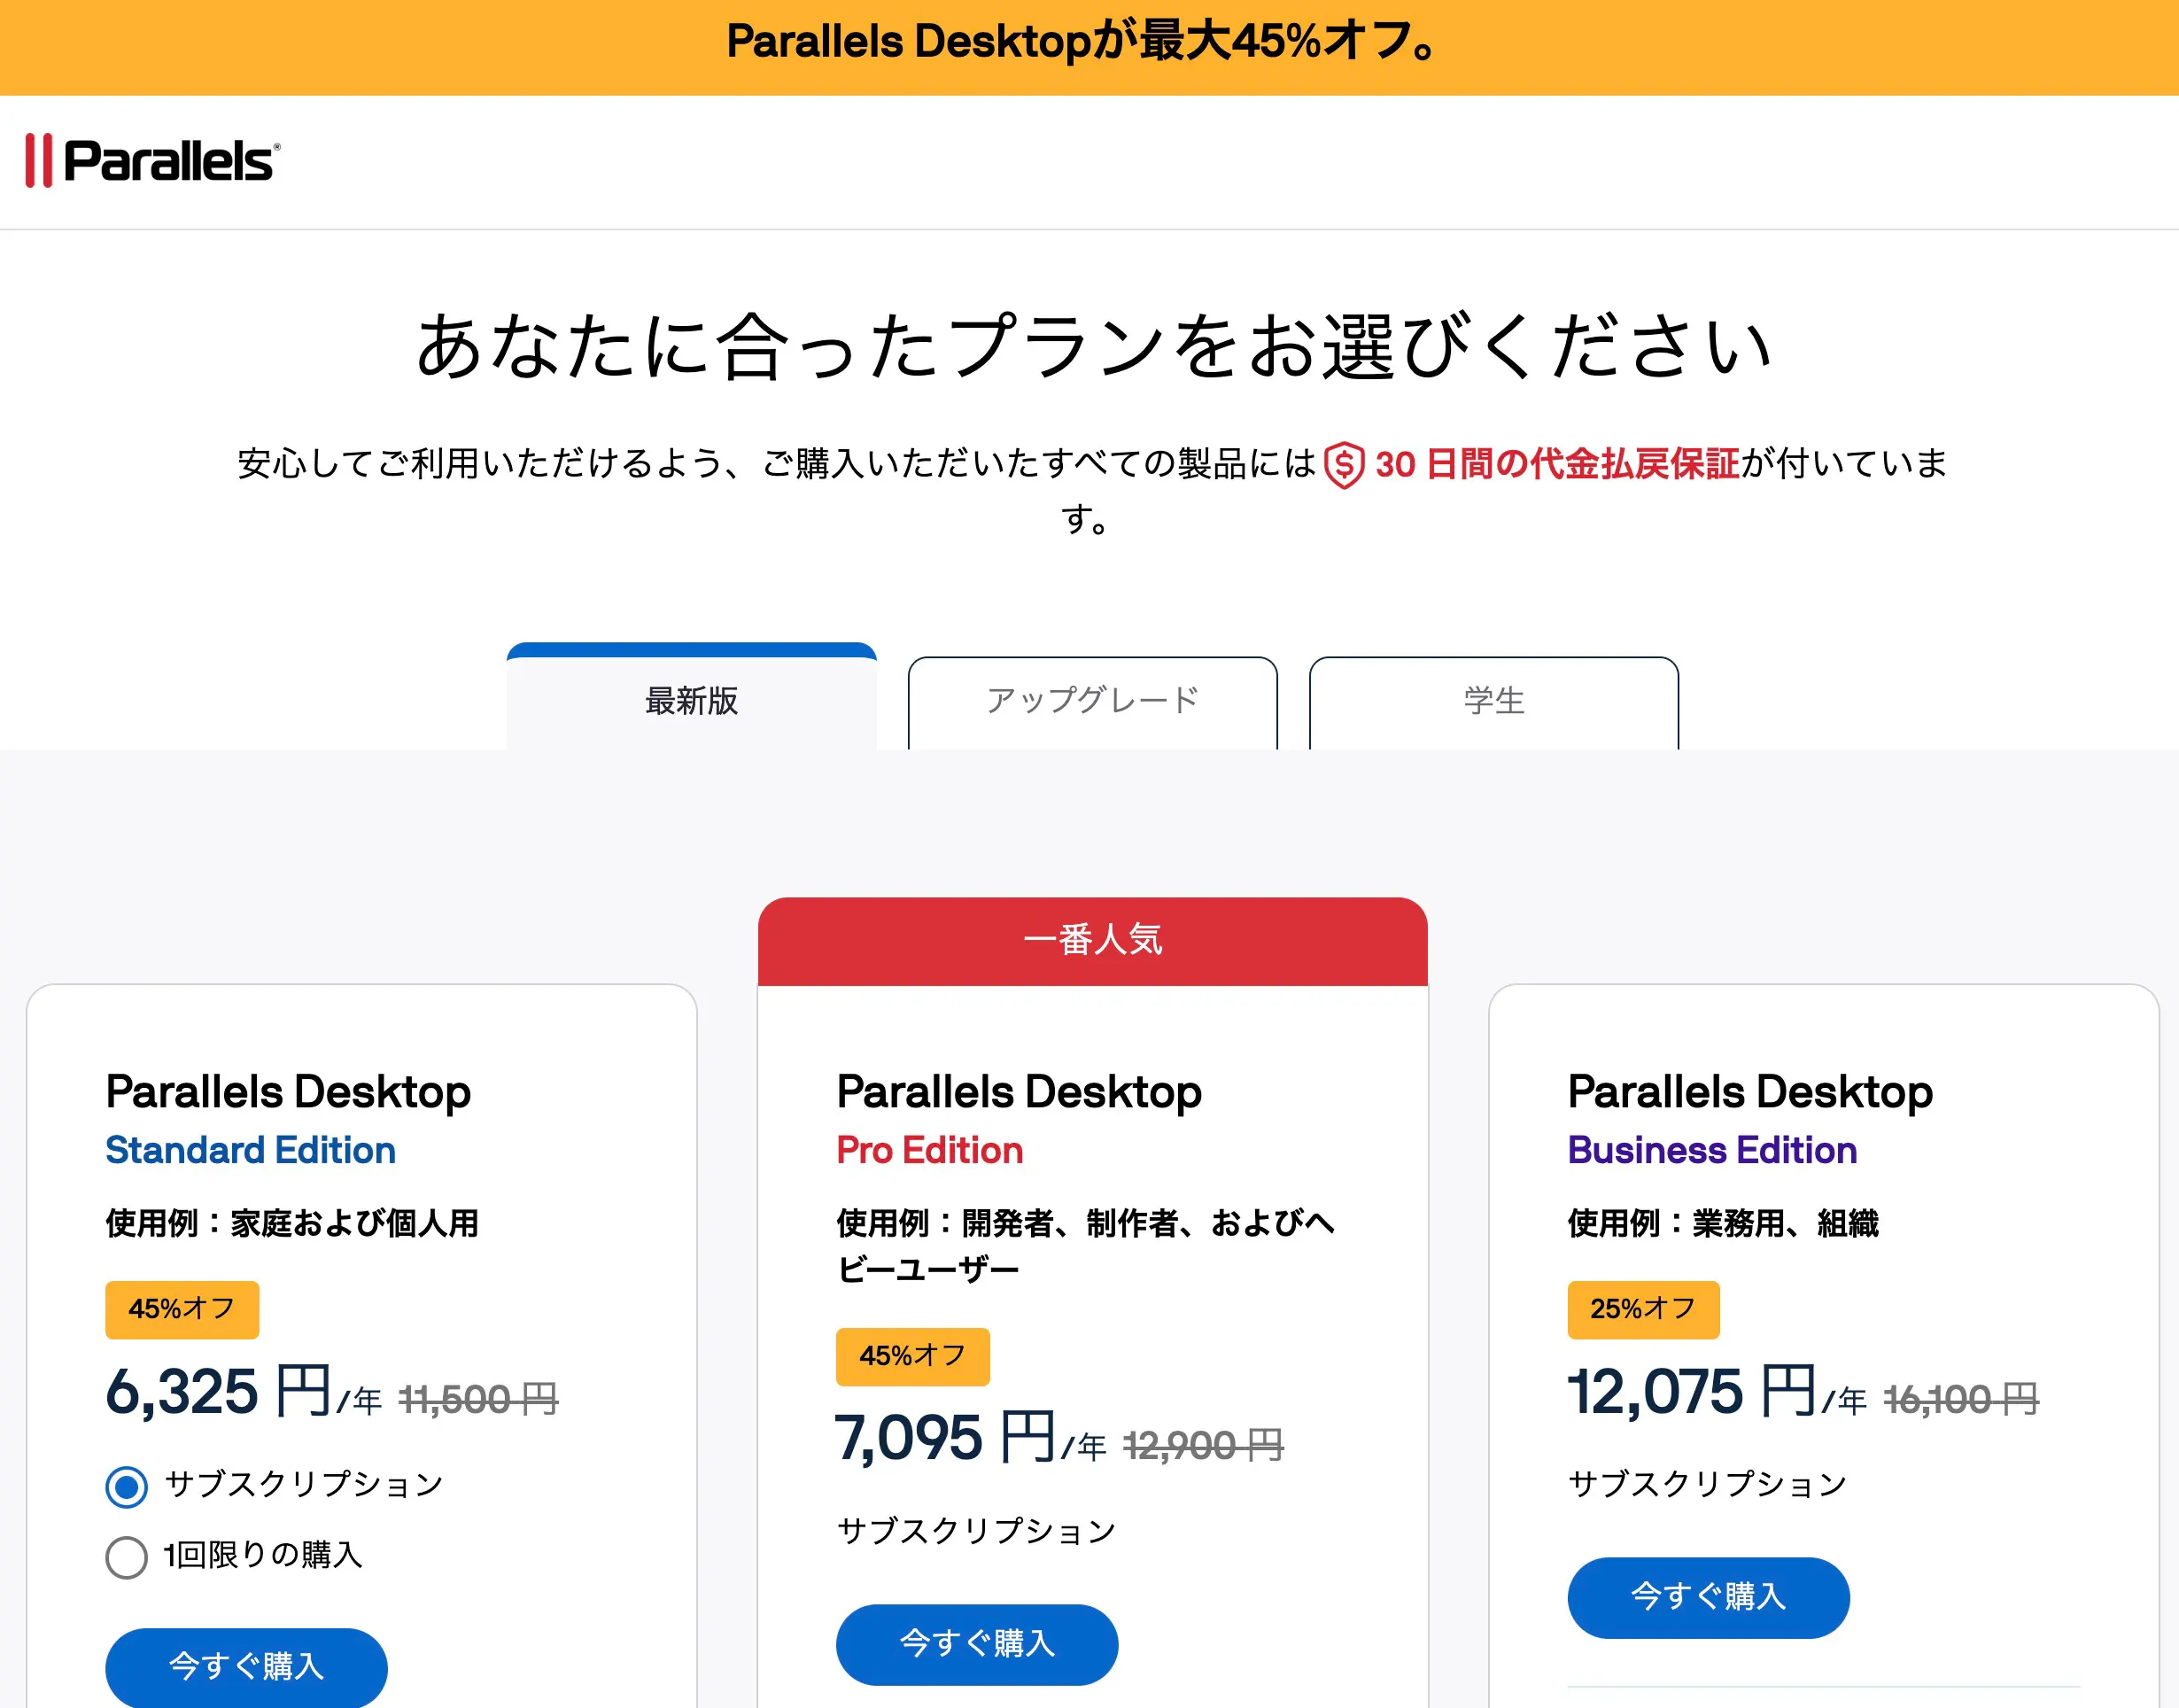Switch to the 最新版 tab
The height and width of the screenshot is (1708, 2179).
(x=691, y=701)
